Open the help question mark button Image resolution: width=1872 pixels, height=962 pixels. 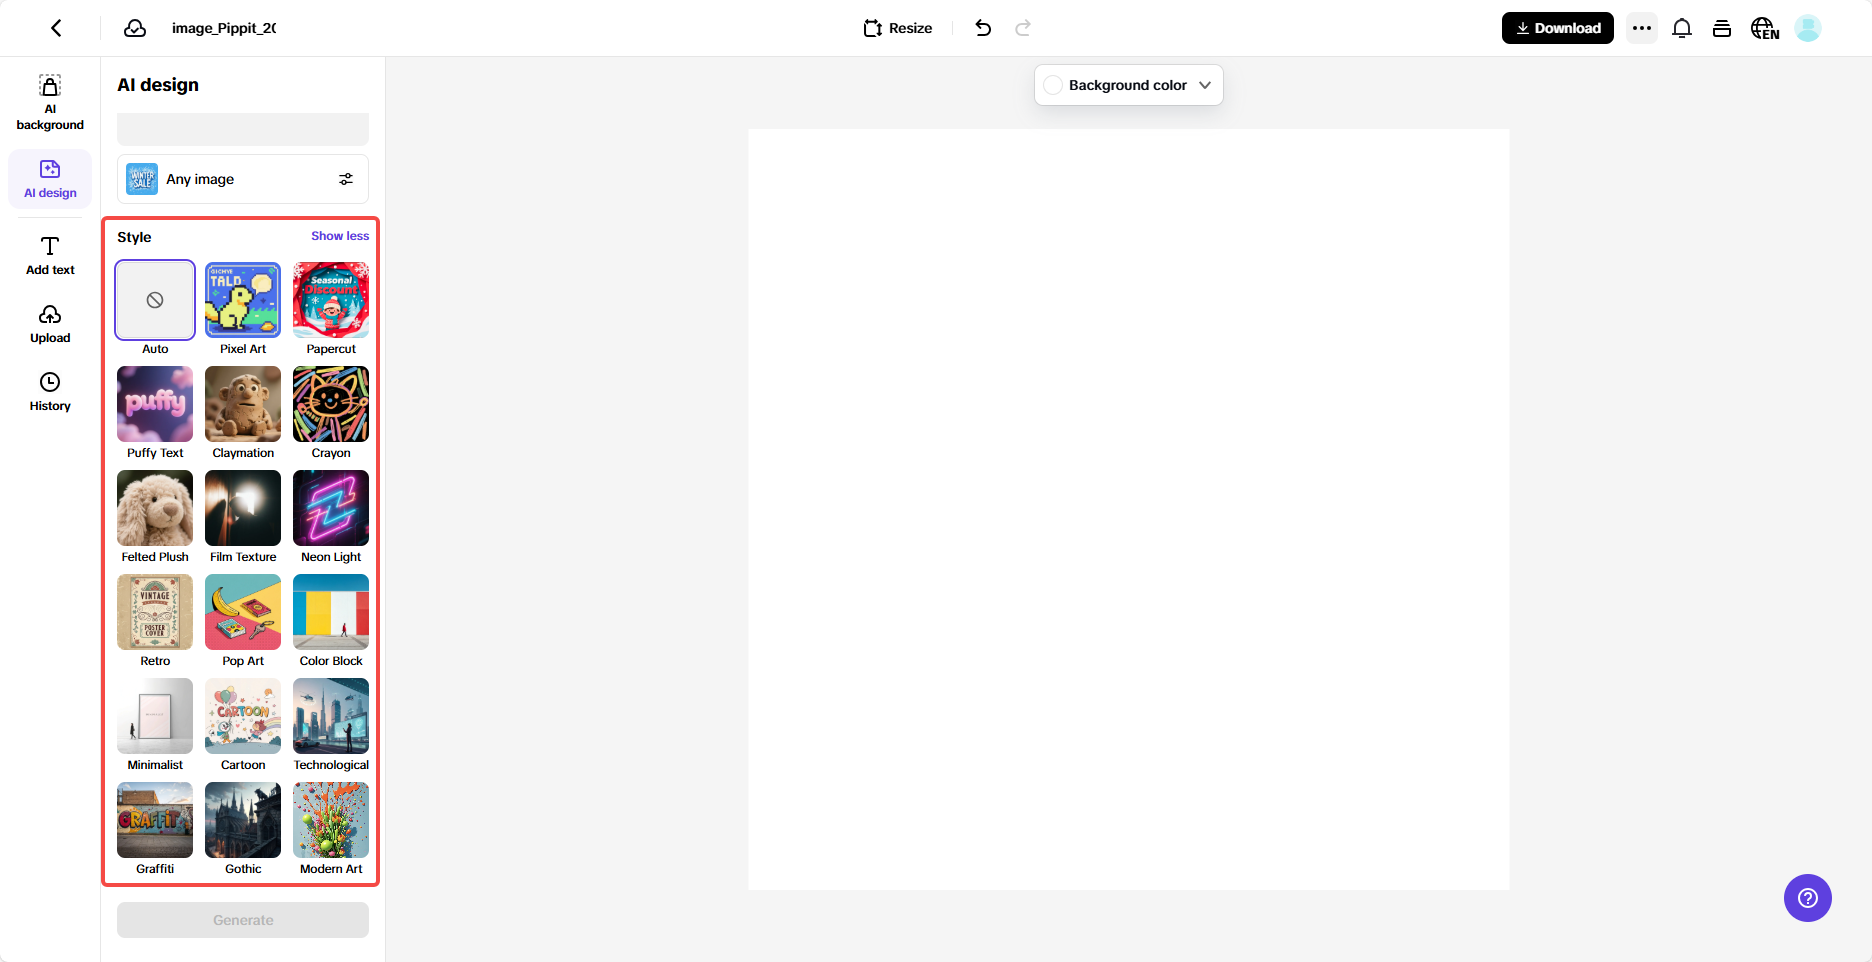pyautogui.click(x=1808, y=898)
